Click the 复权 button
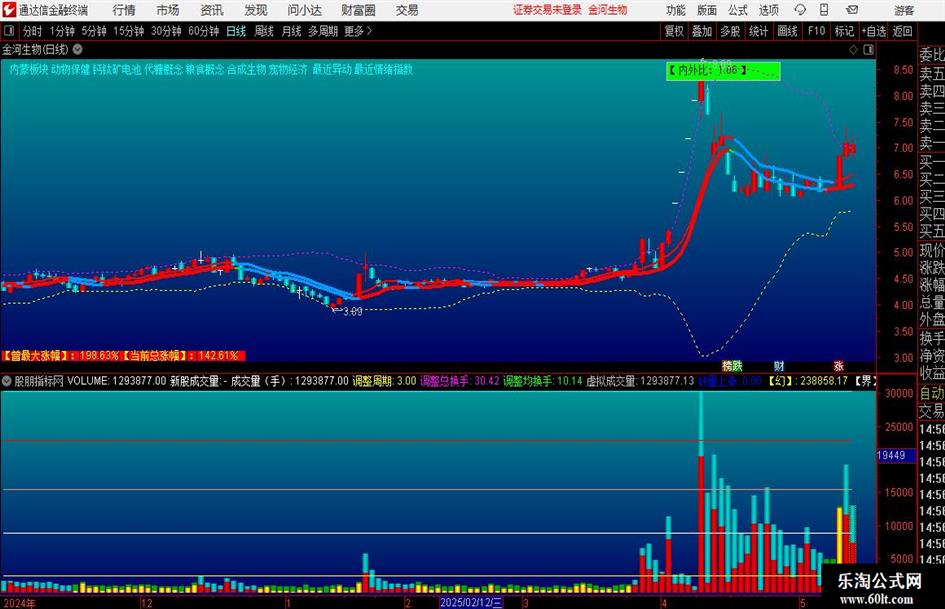Viewport: 945px width, 609px height. (674, 31)
